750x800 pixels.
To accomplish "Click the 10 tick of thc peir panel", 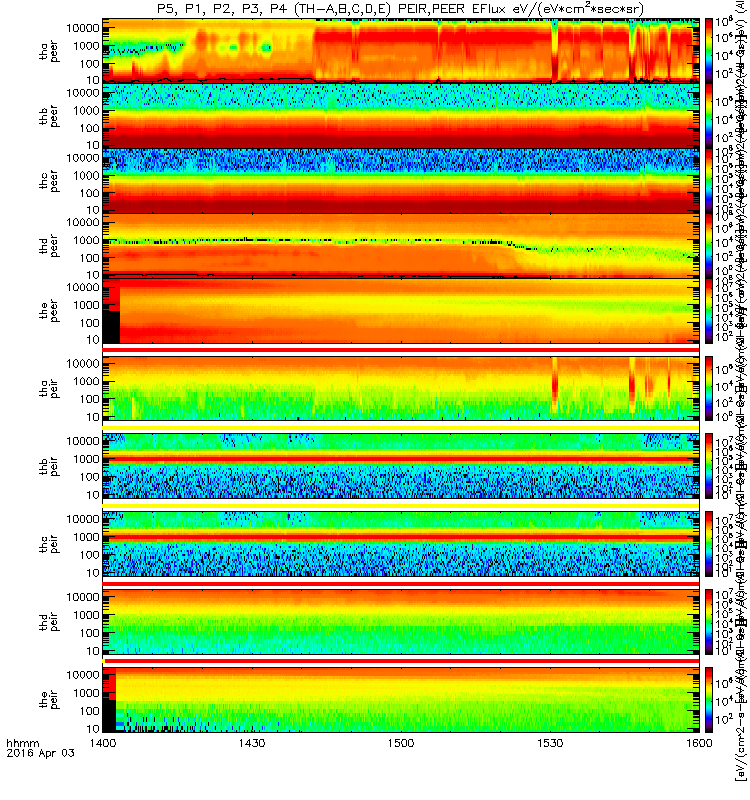I will [92, 573].
